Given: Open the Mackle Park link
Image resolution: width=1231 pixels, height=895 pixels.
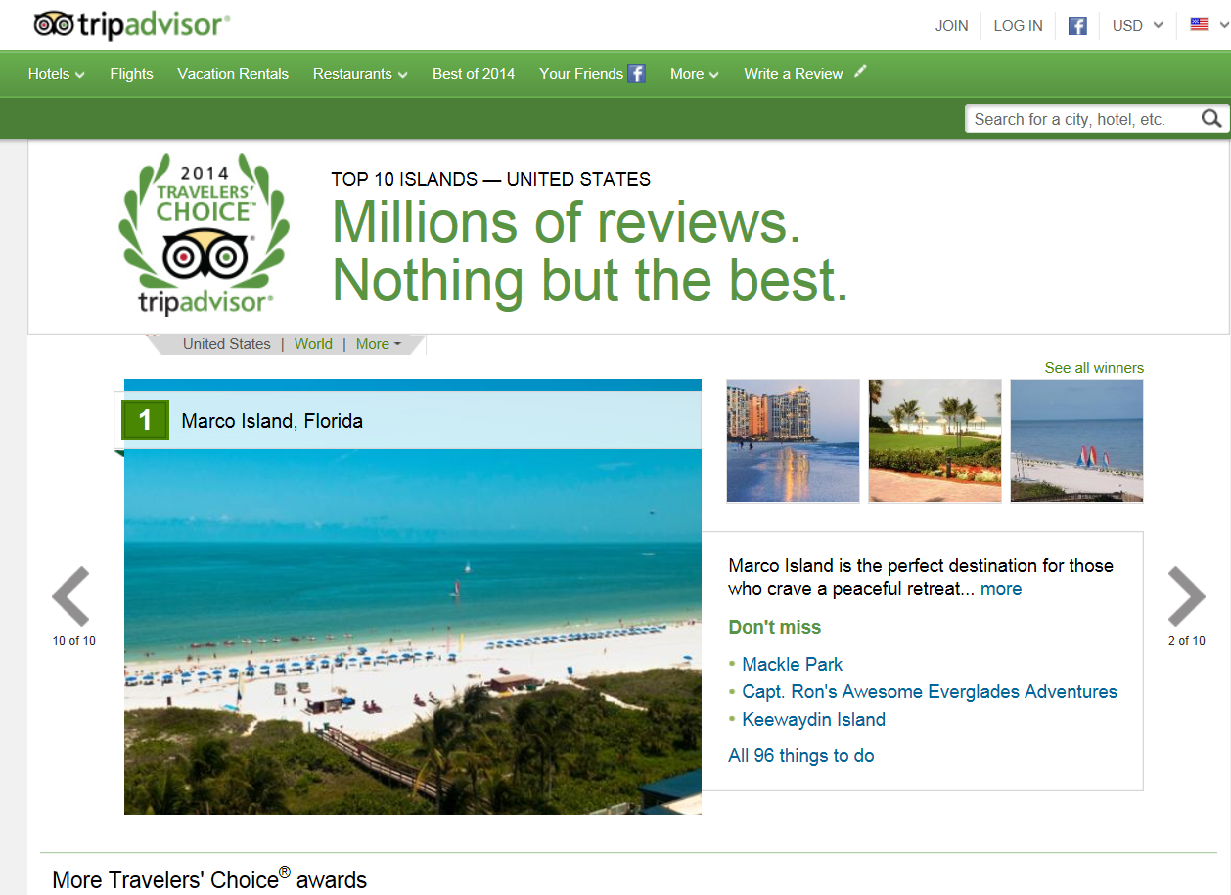Looking at the screenshot, I should pyautogui.click(x=792, y=665).
